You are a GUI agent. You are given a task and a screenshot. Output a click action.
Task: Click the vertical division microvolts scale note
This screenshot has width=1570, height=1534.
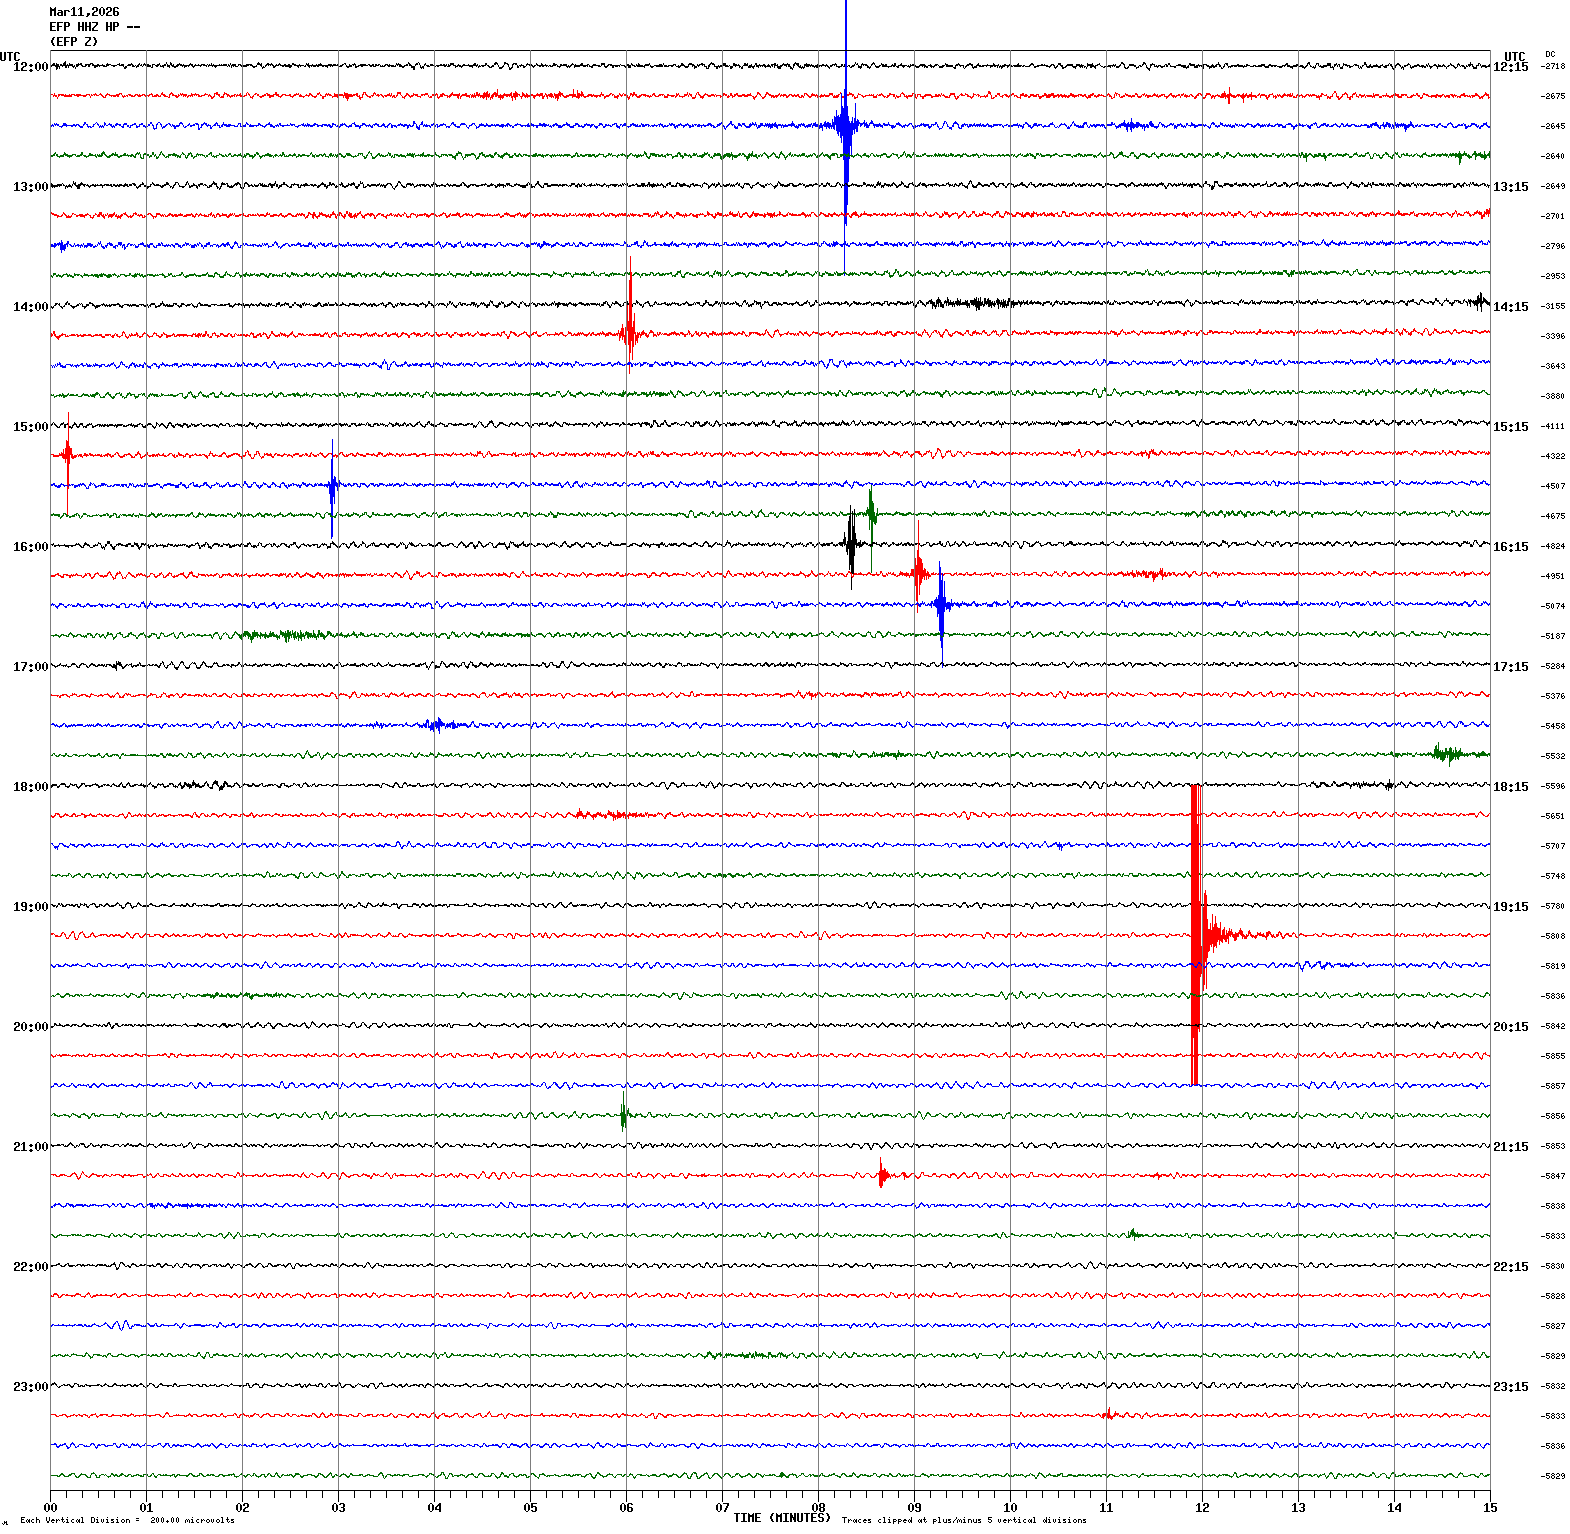[127, 1520]
